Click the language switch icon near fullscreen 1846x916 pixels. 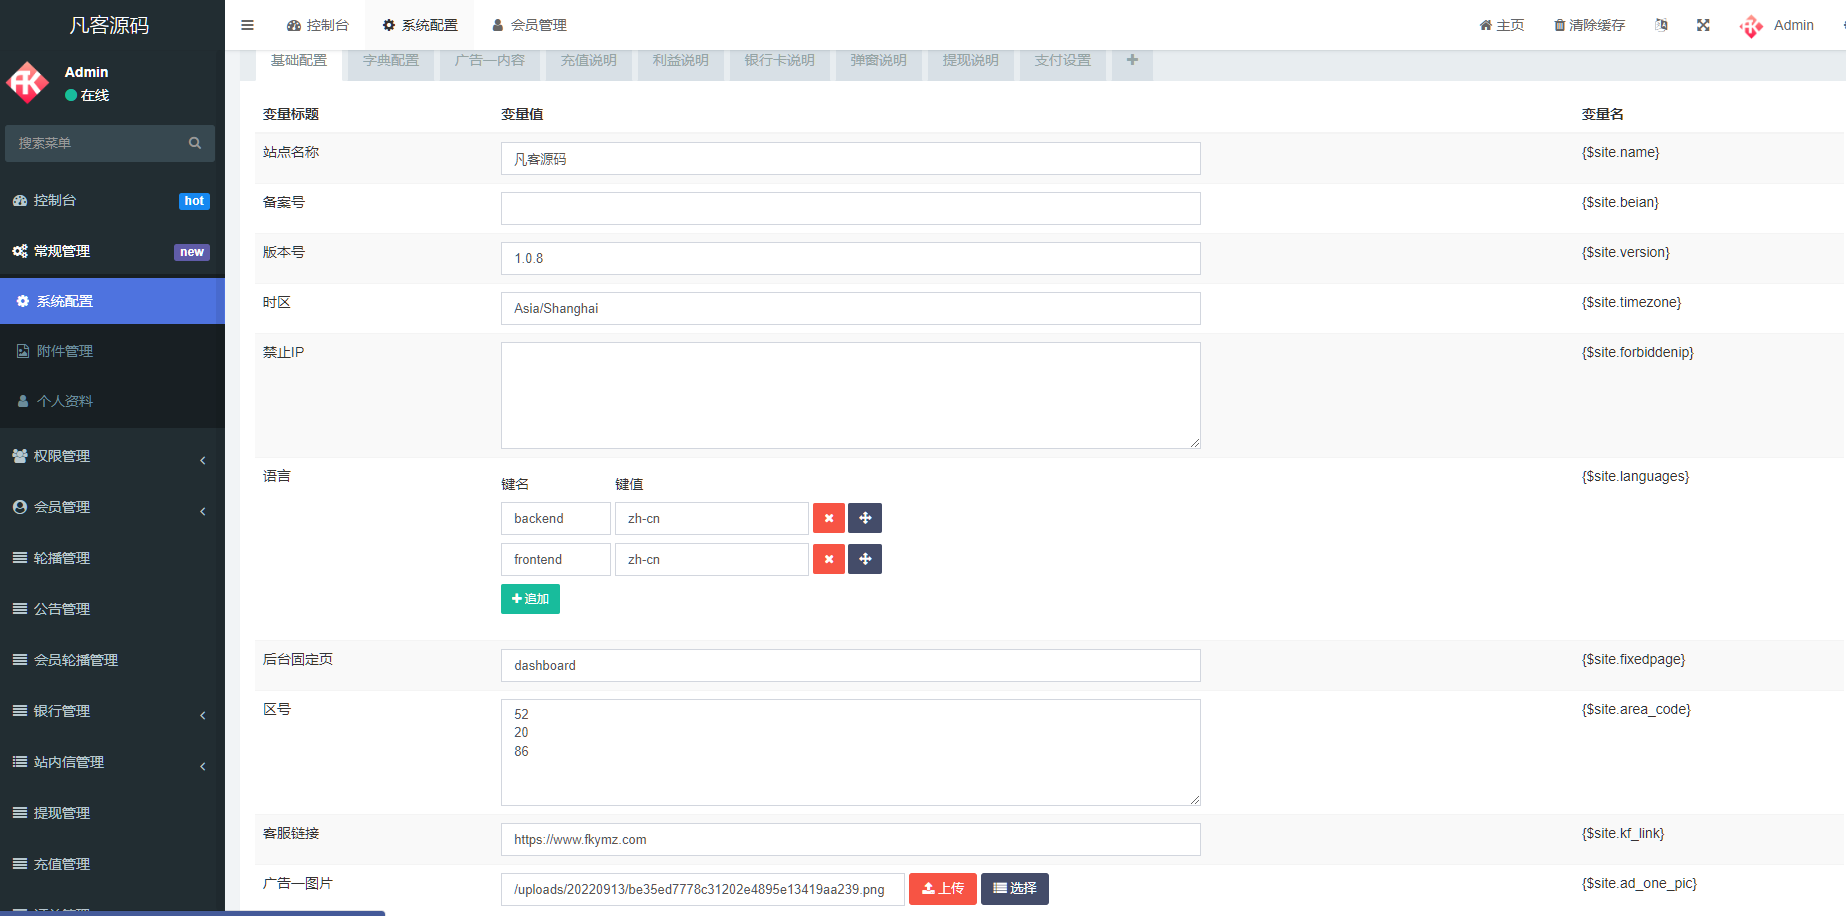(1661, 25)
